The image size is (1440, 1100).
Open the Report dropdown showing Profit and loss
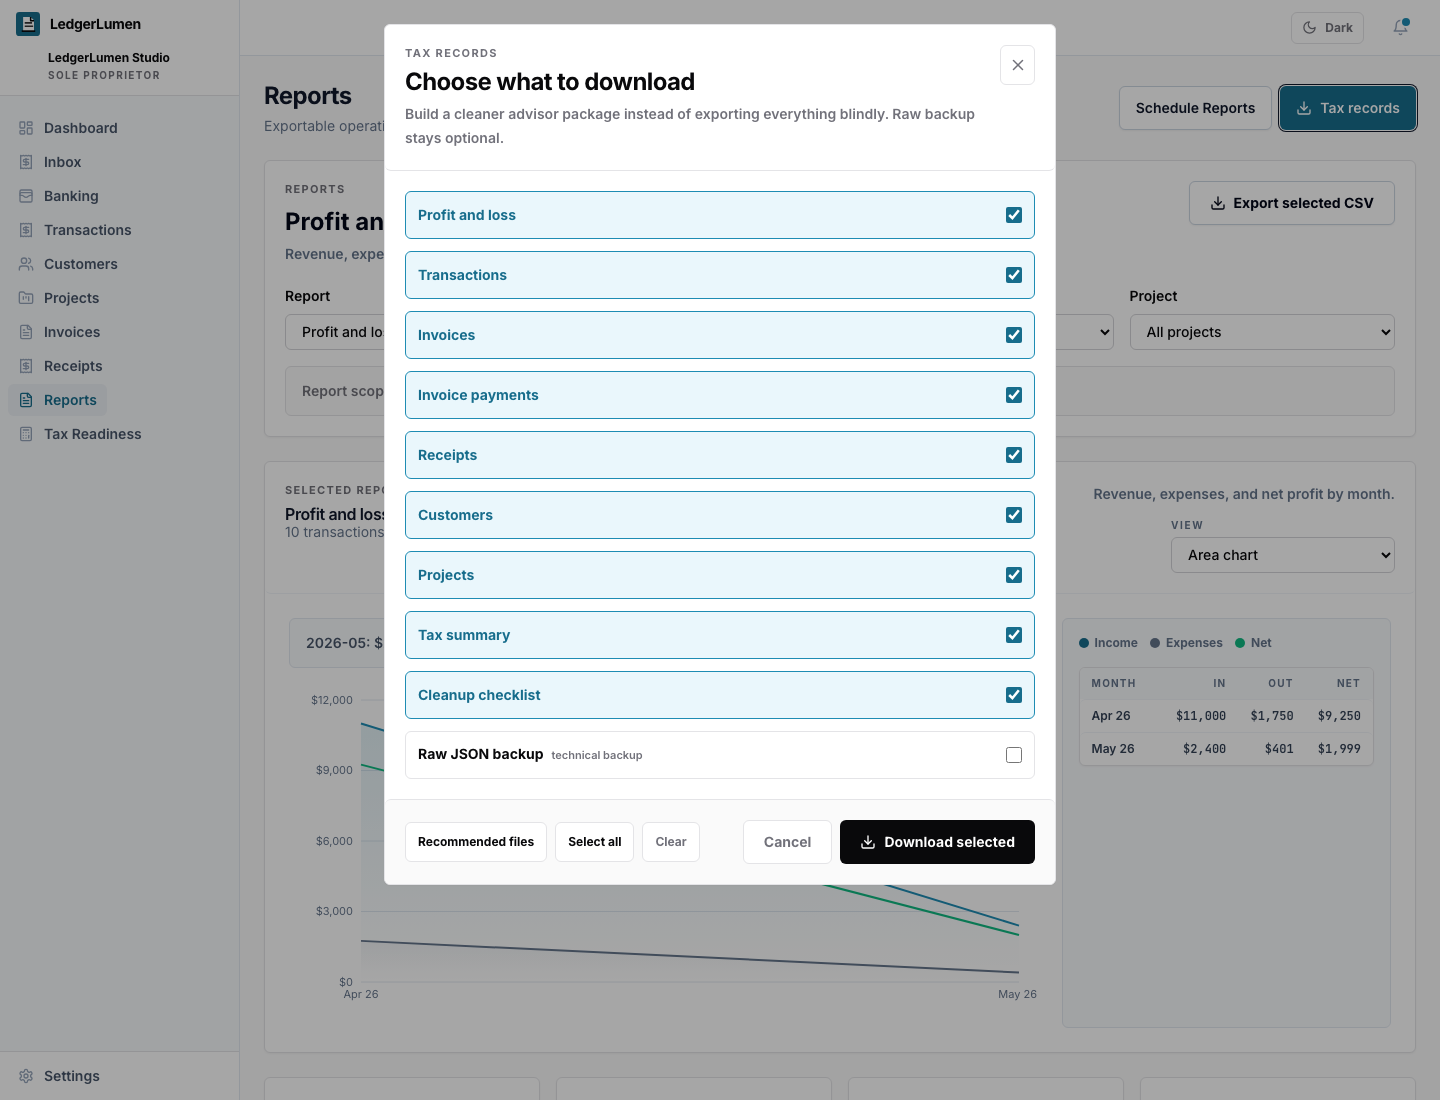point(335,332)
